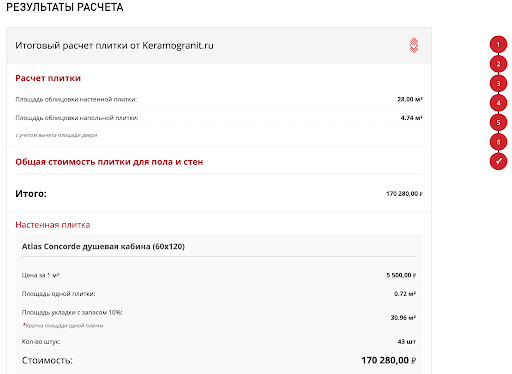Click the Стоимость final cost amount
Image resolution: width=512 pixels, height=374 pixels.
(x=389, y=360)
